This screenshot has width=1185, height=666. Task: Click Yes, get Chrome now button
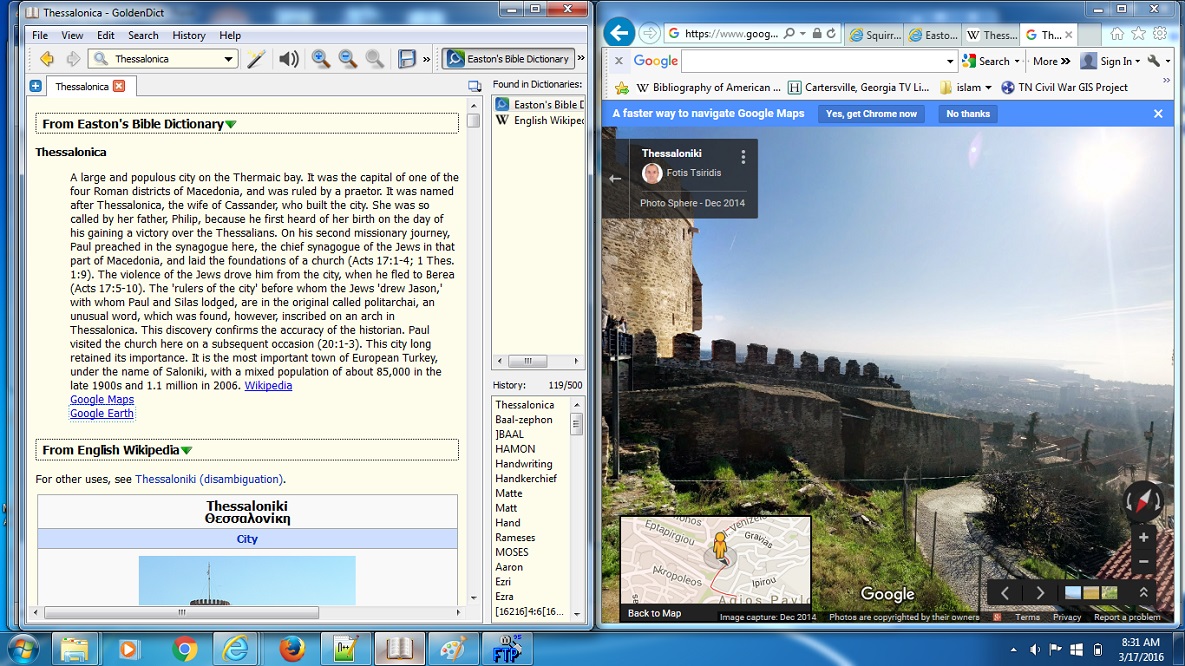click(x=871, y=114)
